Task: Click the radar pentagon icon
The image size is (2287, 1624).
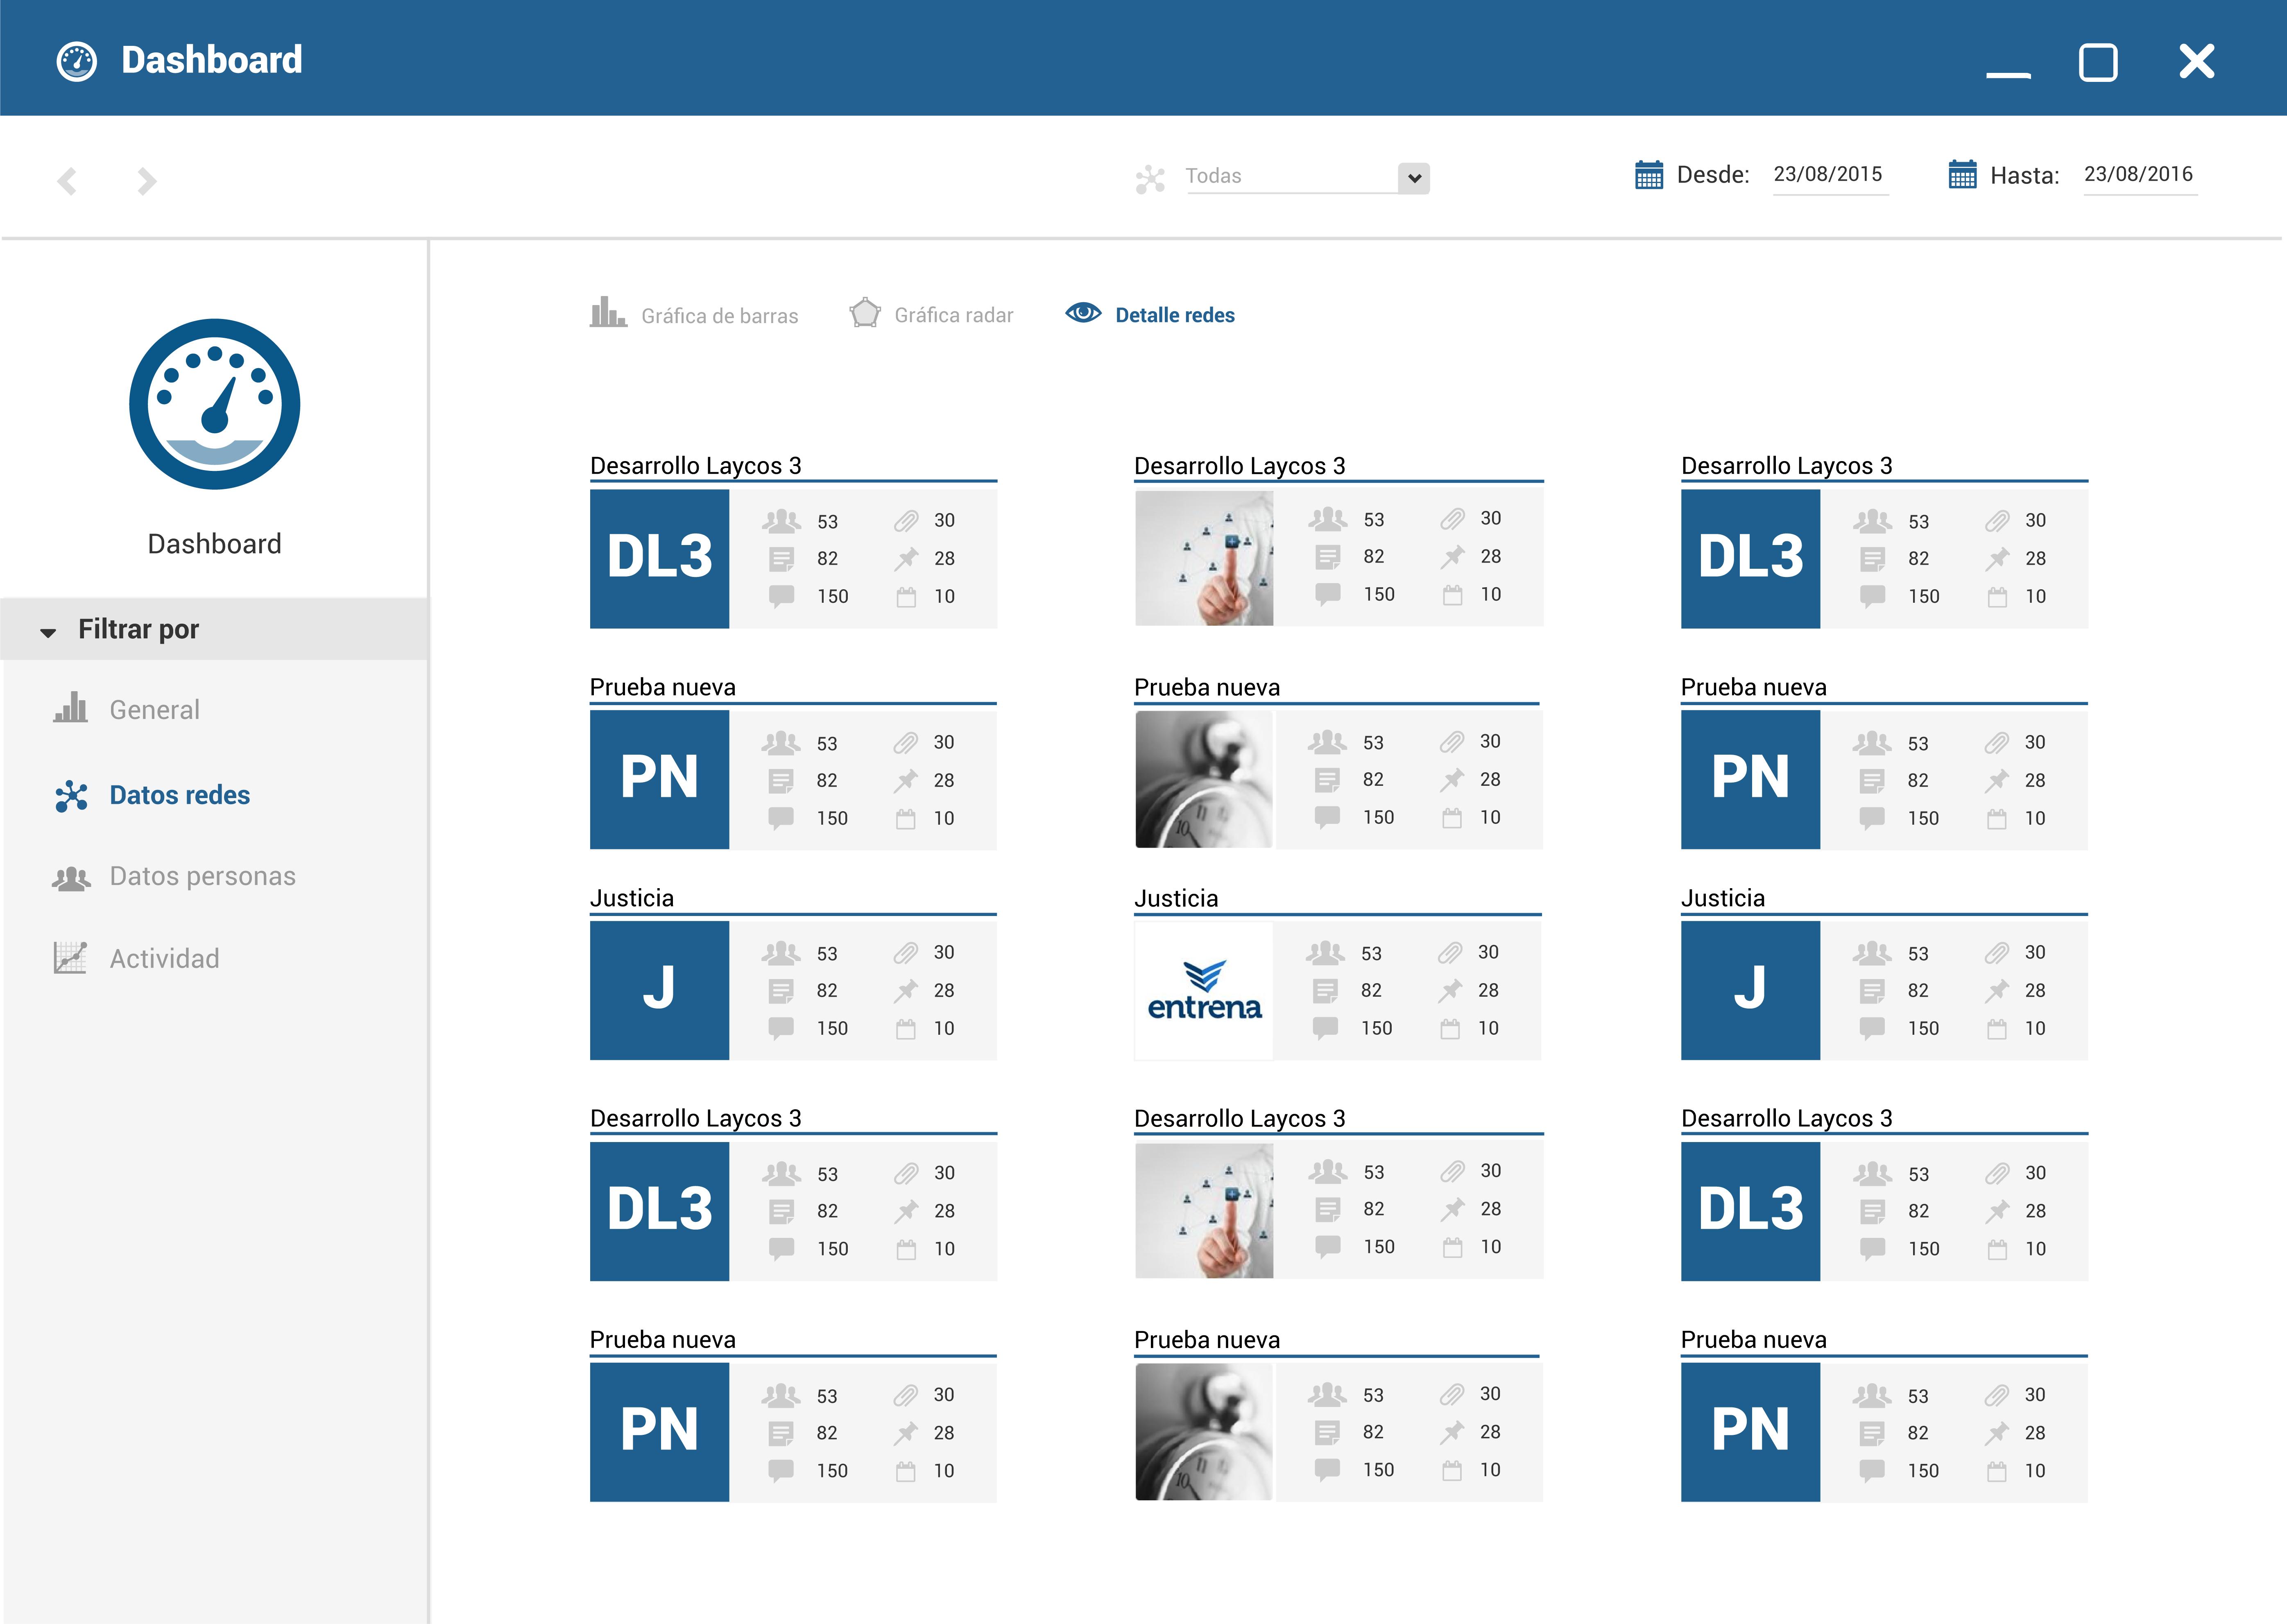Action: pyautogui.click(x=865, y=313)
